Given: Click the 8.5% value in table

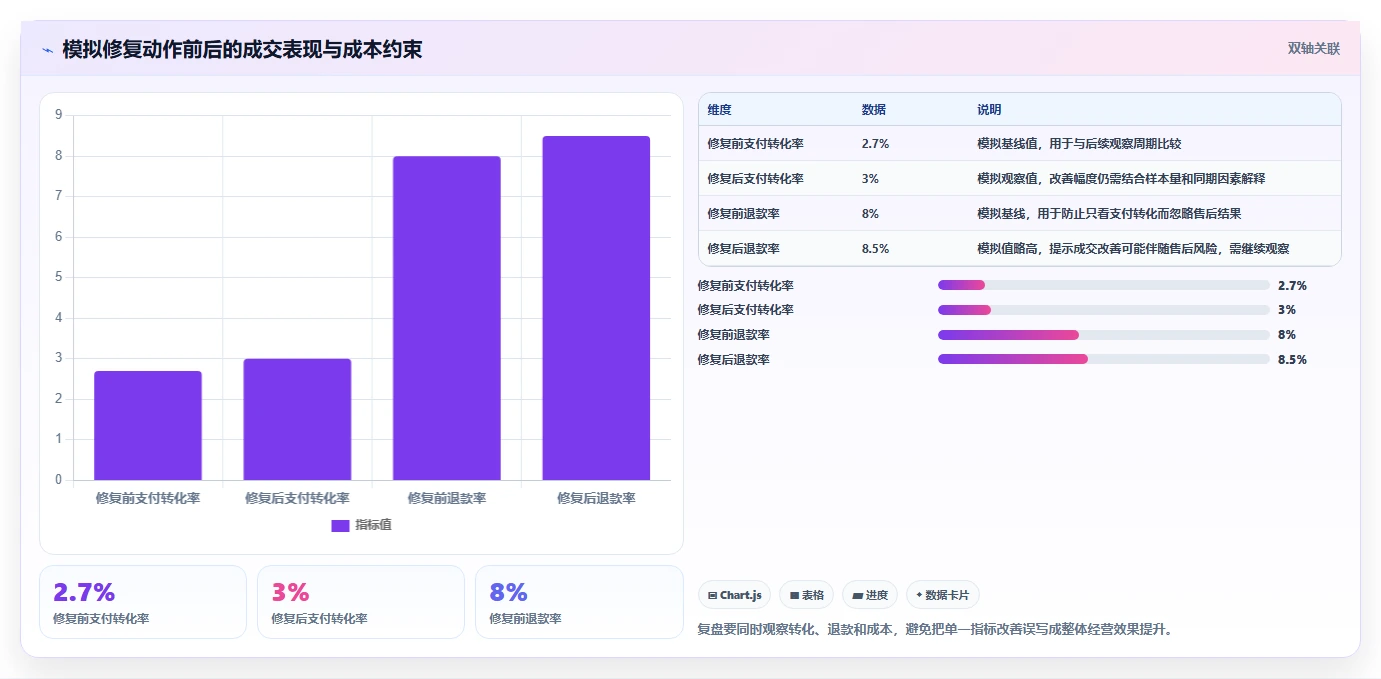Looking at the screenshot, I should [x=875, y=249].
